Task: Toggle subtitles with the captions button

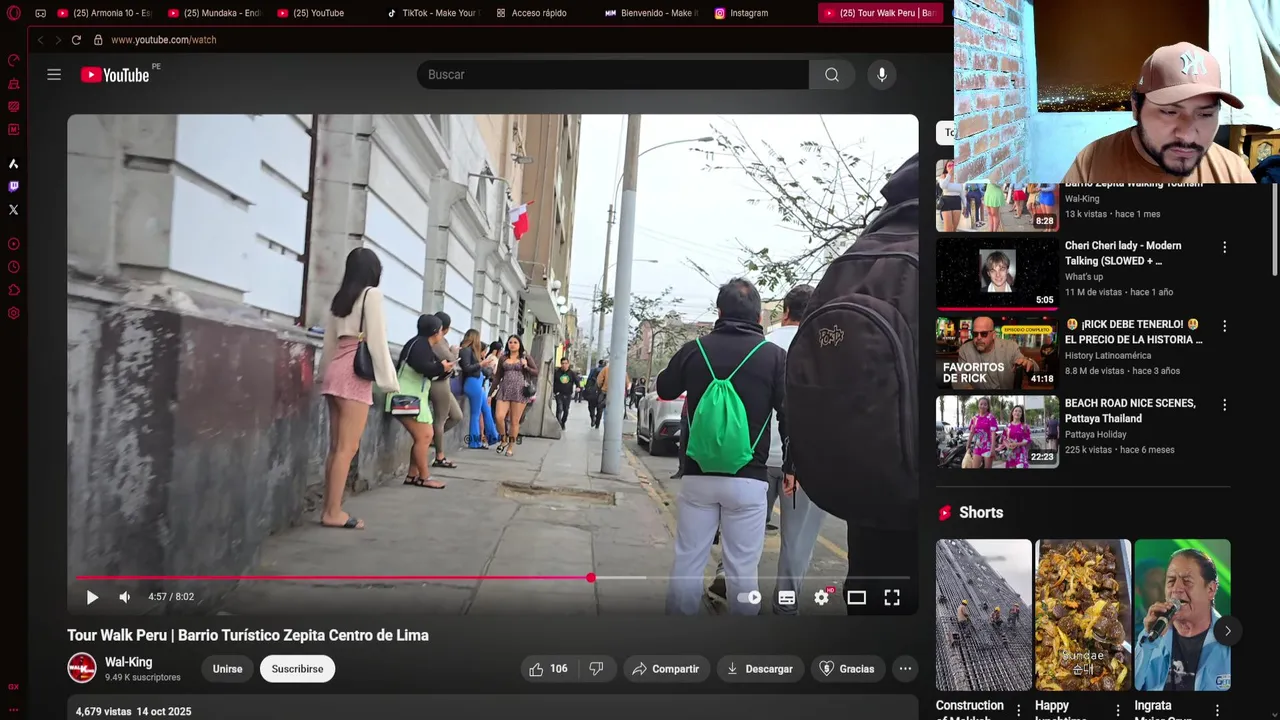Action: 787,597
